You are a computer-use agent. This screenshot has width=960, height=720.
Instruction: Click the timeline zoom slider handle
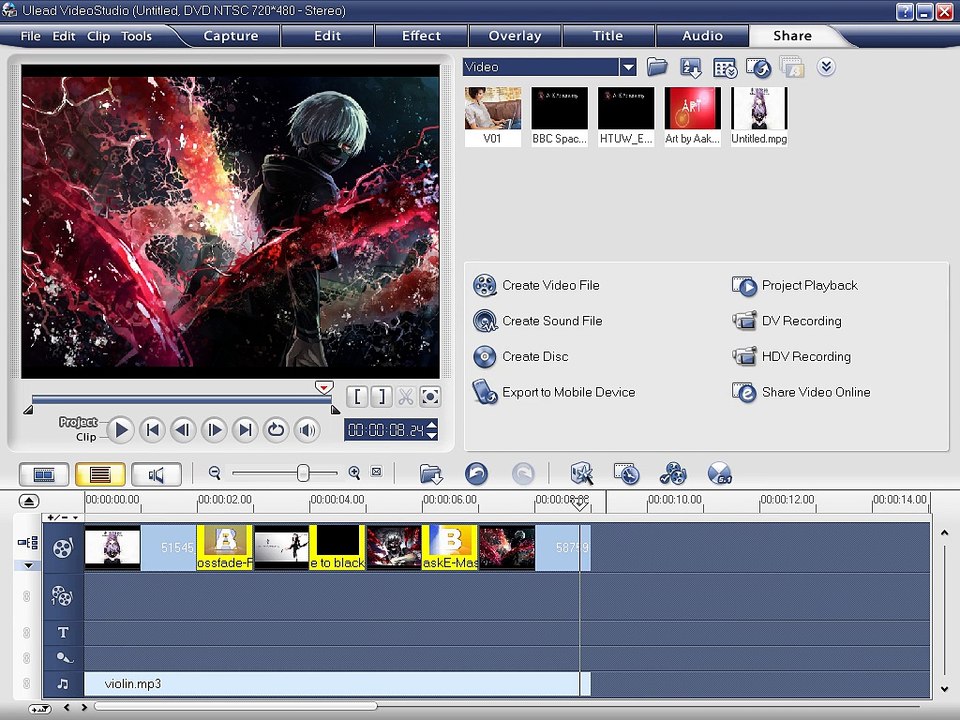[302, 473]
